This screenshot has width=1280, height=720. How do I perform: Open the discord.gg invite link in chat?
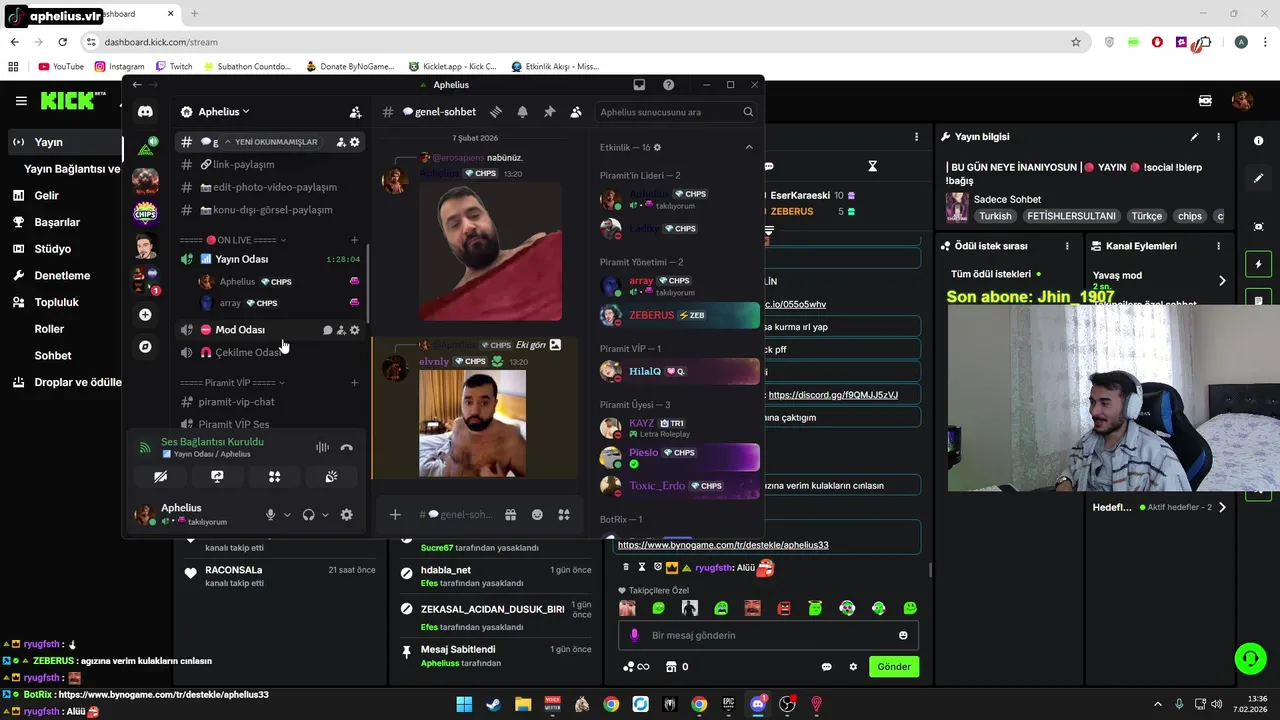pos(833,395)
